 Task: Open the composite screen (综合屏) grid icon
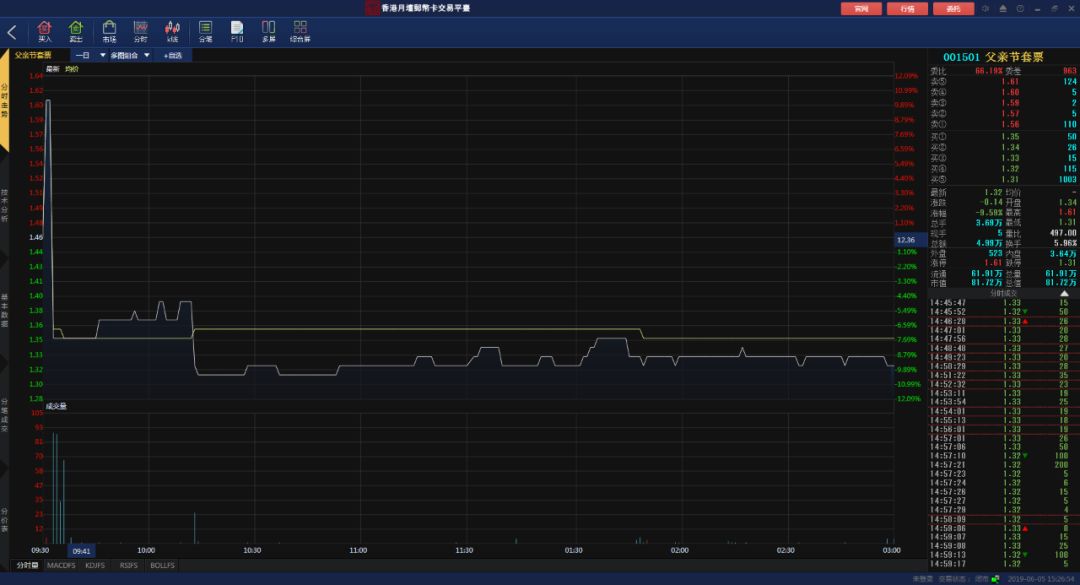coord(300,31)
